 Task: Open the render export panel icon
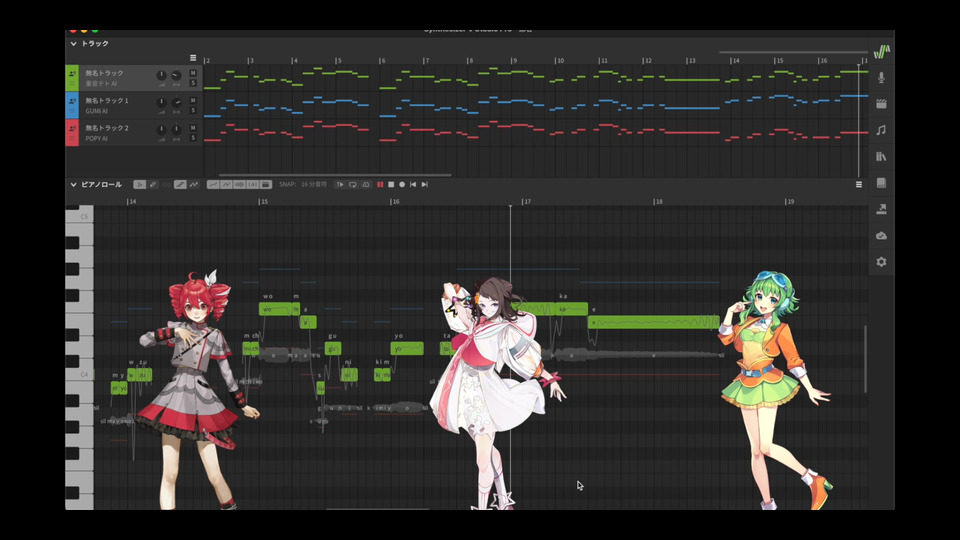pos(881,209)
